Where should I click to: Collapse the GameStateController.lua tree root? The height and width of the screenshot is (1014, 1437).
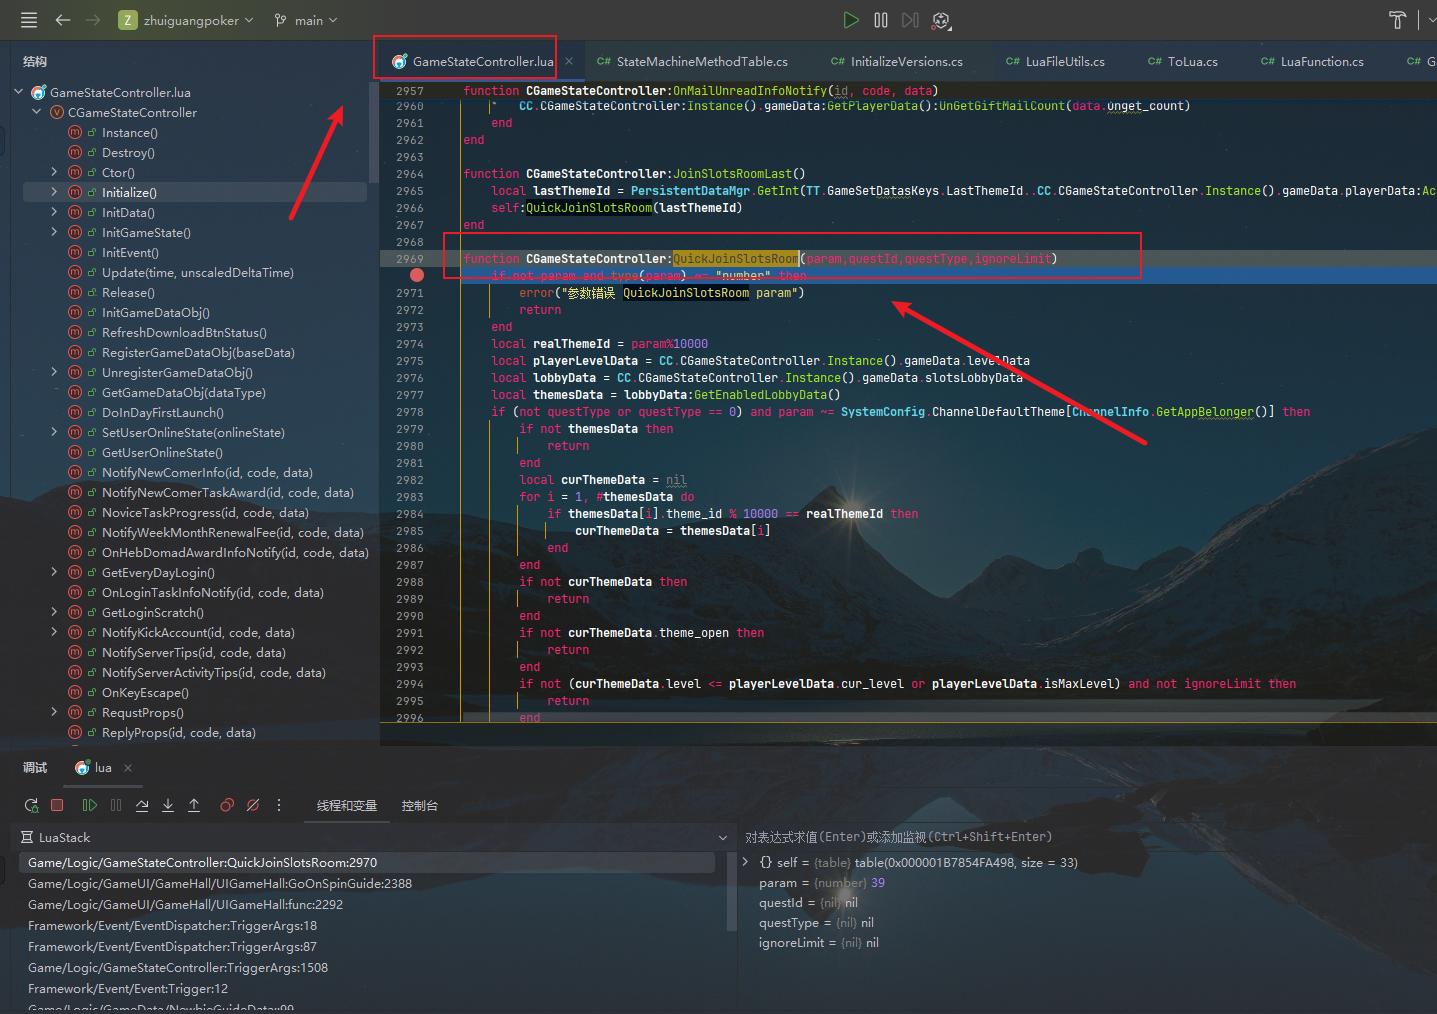pyautogui.click(x=19, y=92)
